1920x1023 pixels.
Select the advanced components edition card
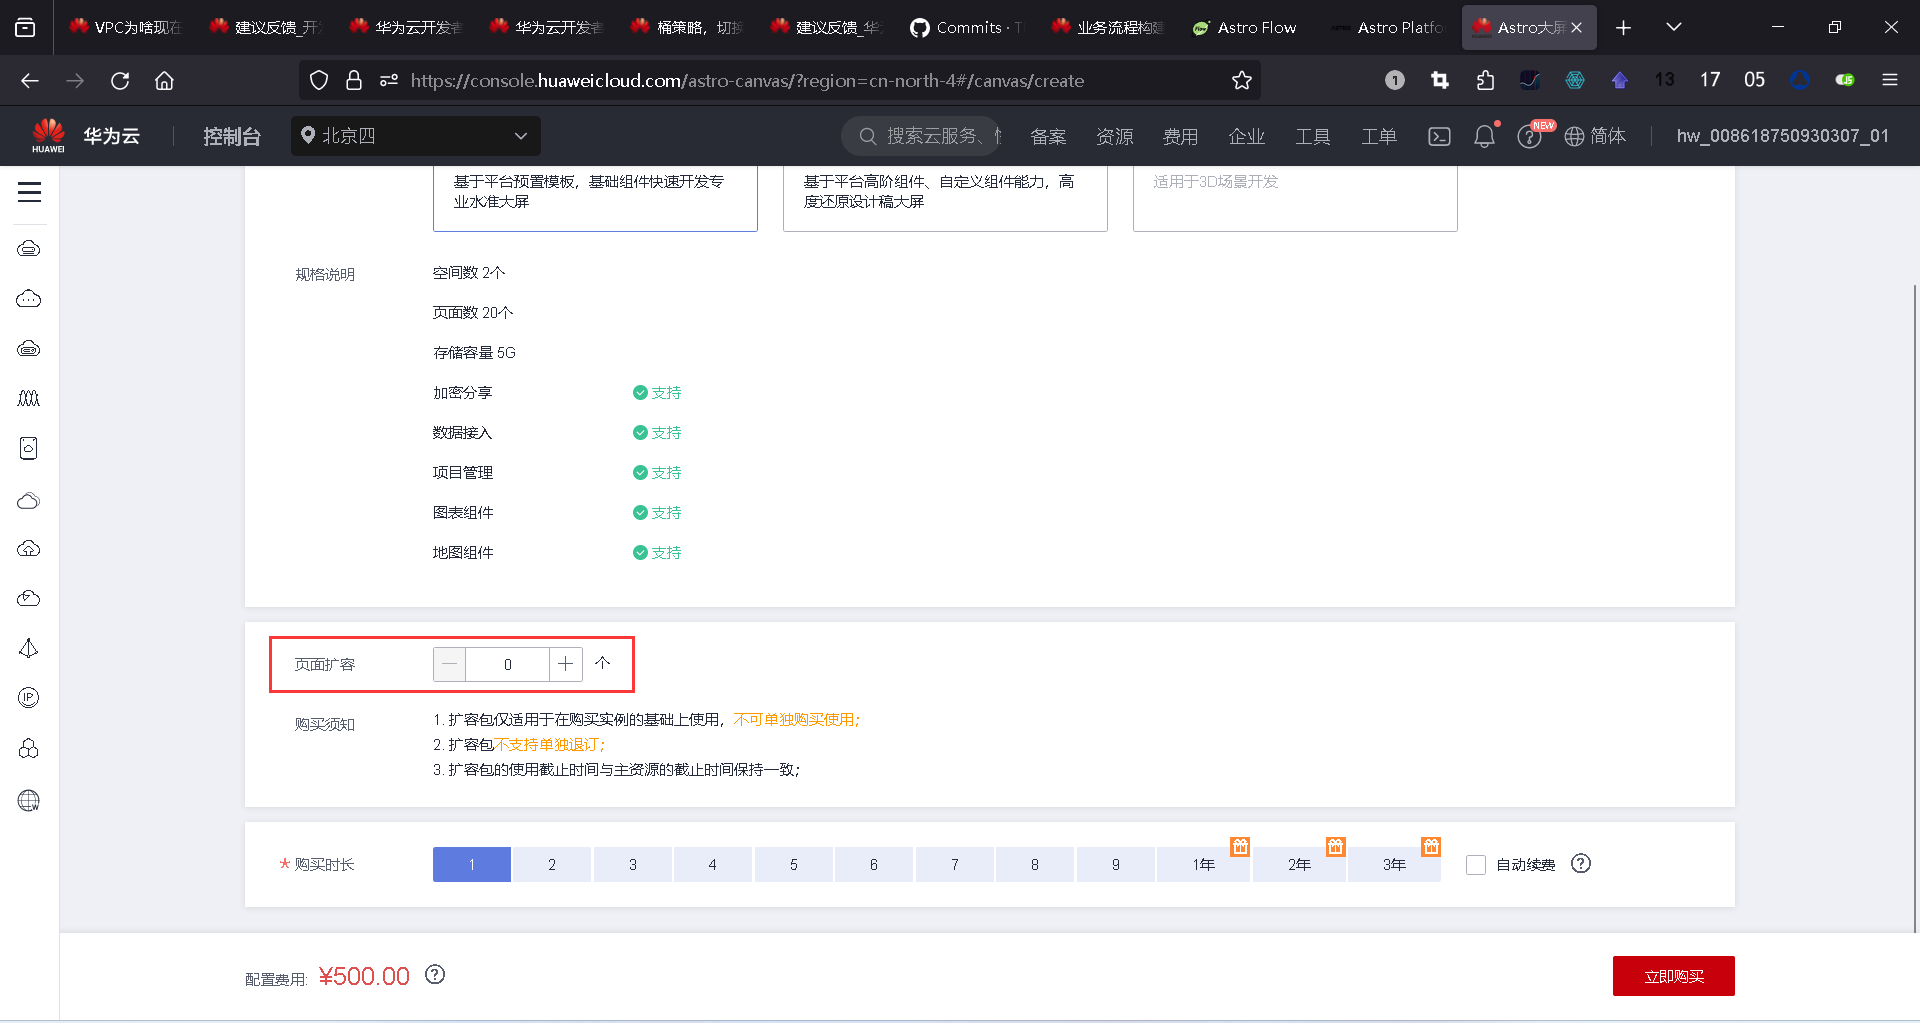click(945, 198)
